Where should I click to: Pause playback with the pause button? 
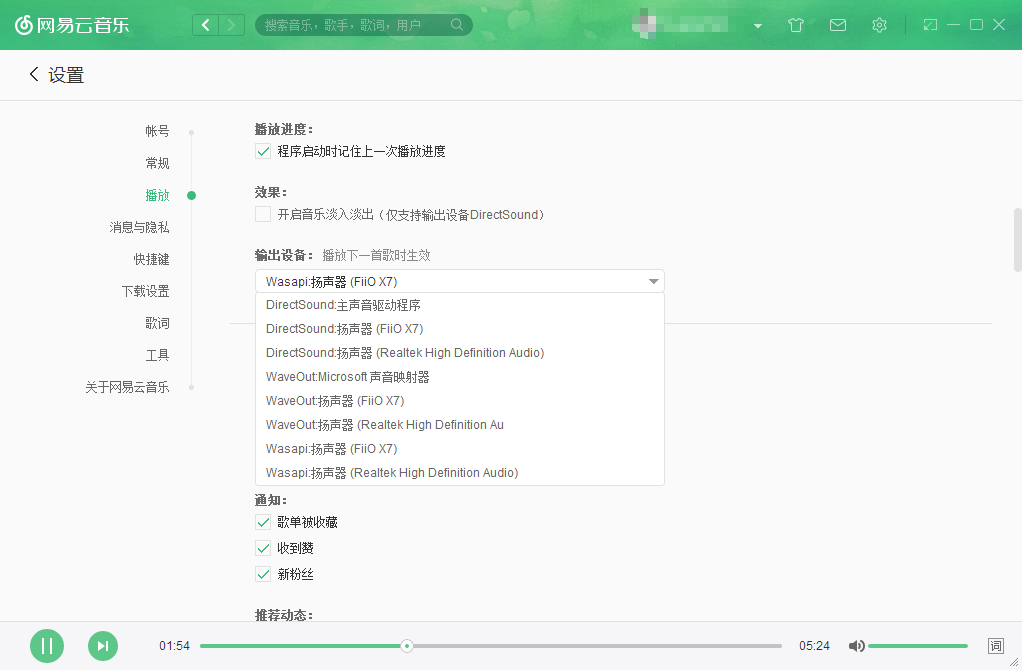(x=47, y=646)
